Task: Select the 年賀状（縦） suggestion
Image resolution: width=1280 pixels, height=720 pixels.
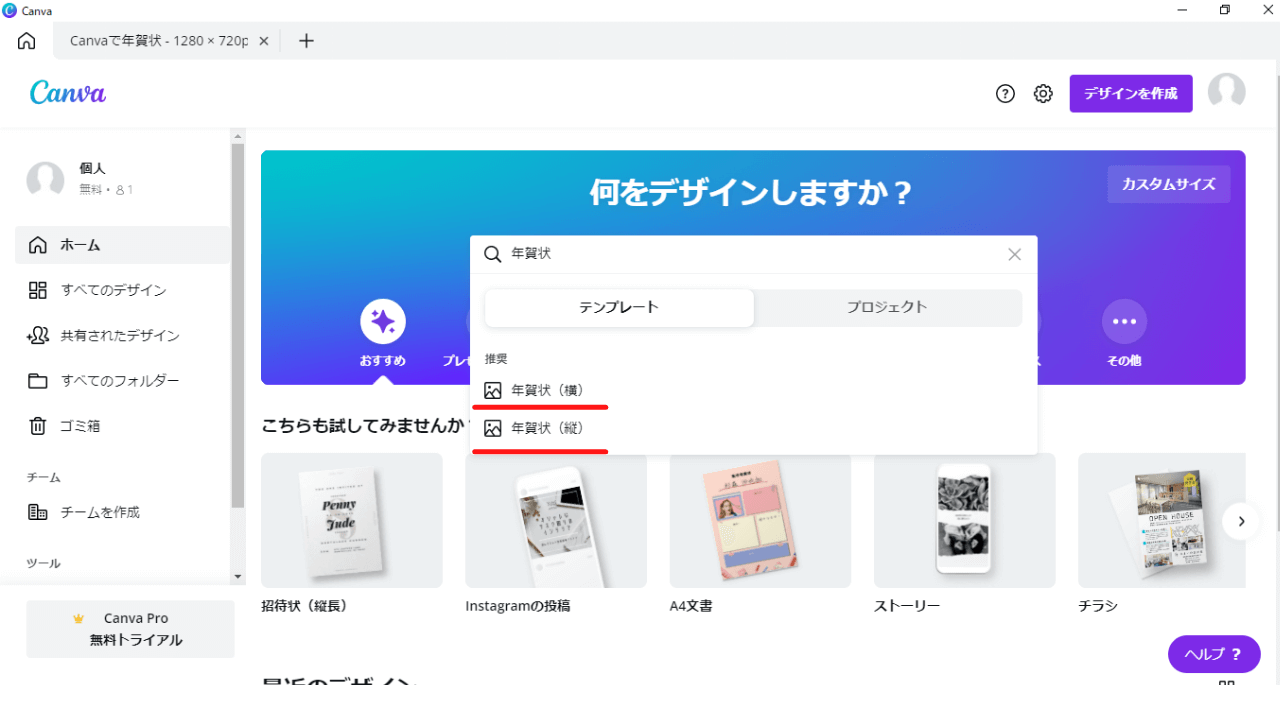Action: [547, 428]
